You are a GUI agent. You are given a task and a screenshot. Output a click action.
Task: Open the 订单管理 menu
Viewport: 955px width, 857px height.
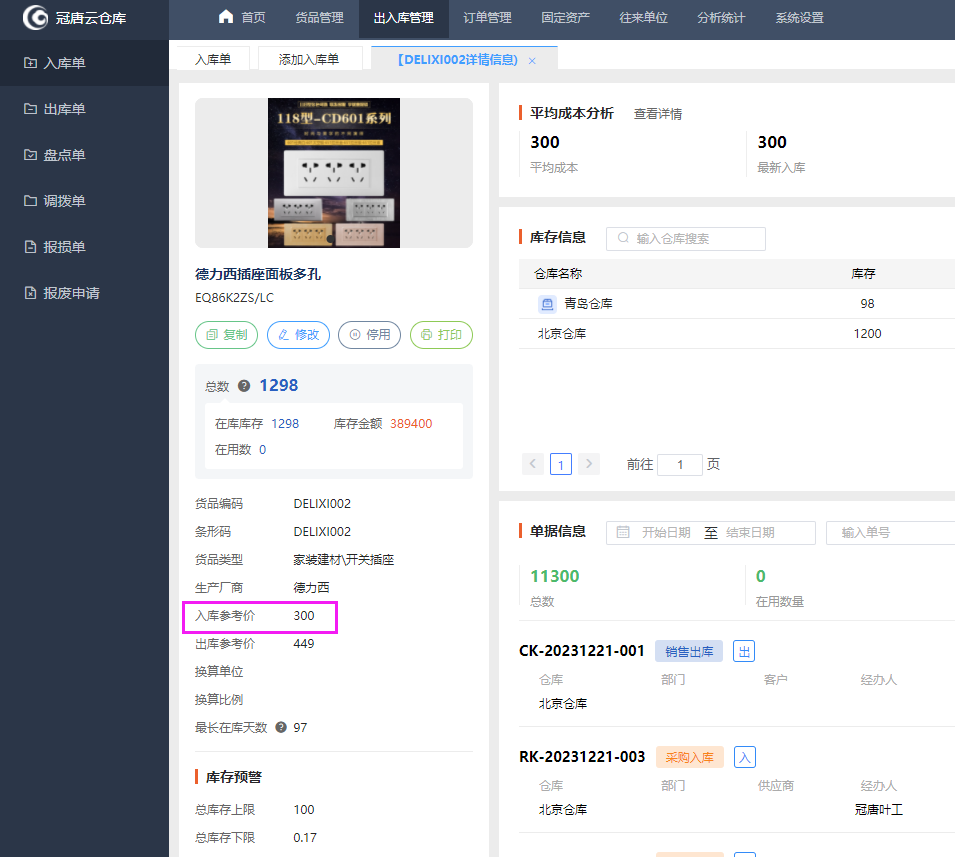tap(487, 18)
